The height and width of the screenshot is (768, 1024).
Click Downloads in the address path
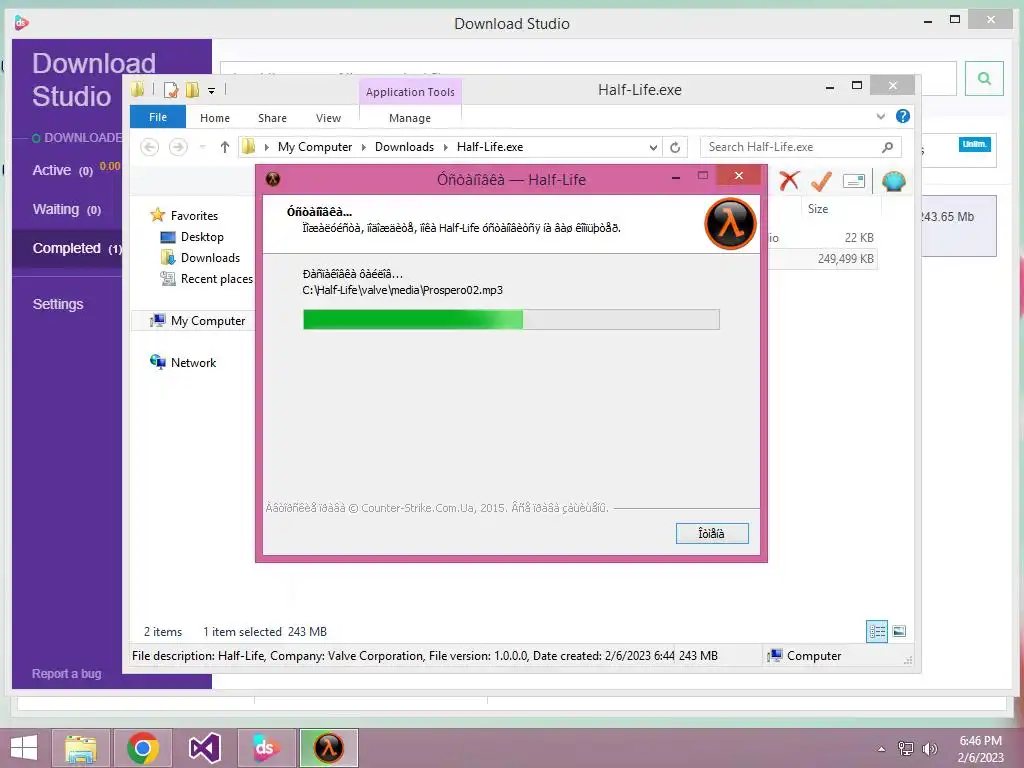click(x=404, y=147)
